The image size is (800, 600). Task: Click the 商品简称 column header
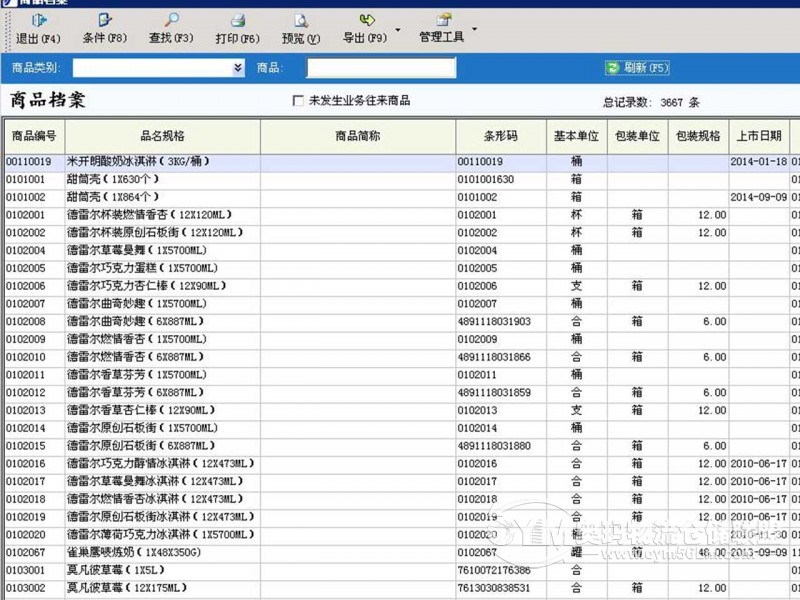click(x=358, y=136)
